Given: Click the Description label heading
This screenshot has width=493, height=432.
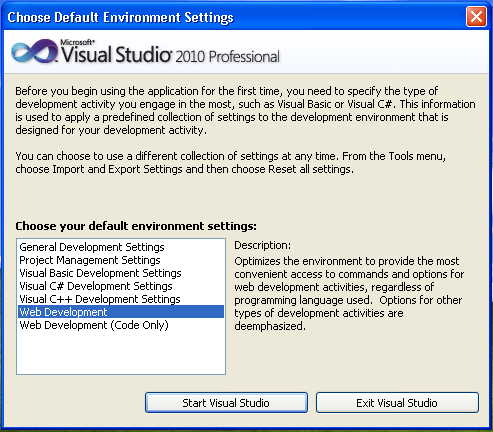Looking at the screenshot, I should click(x=262, y=245).
